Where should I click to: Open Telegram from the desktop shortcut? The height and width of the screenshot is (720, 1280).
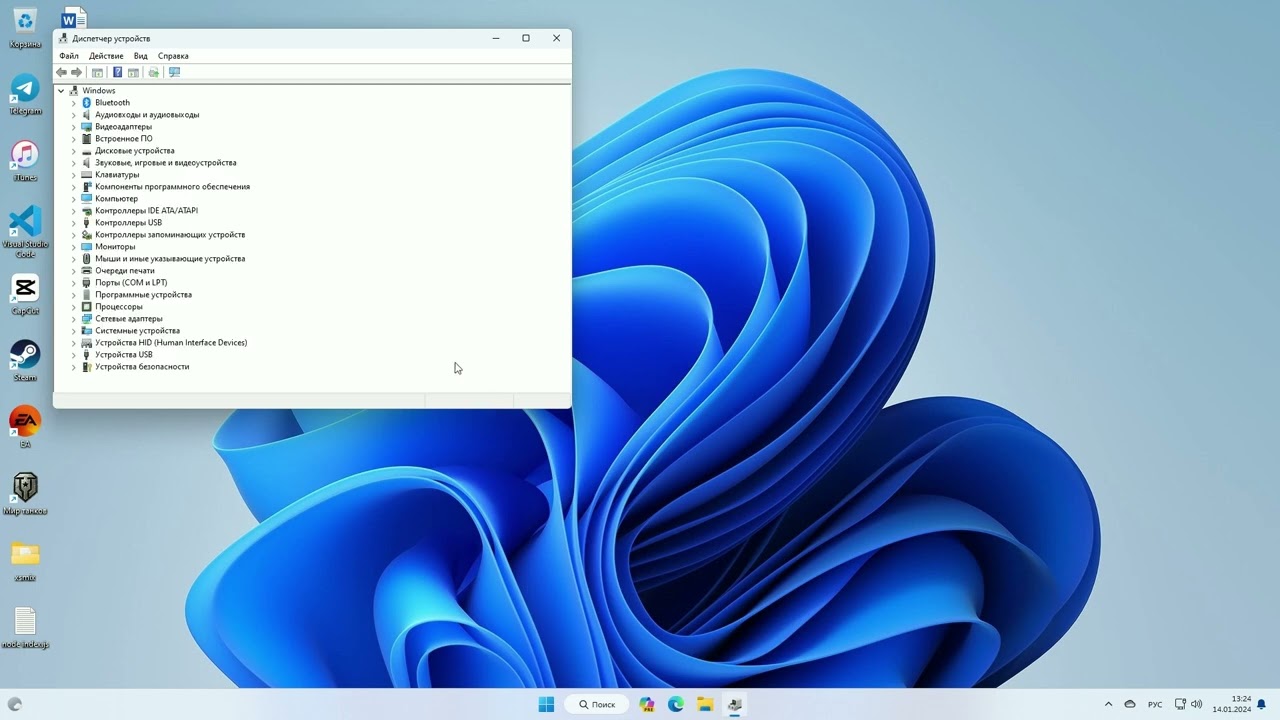click(x=25, y=90)
